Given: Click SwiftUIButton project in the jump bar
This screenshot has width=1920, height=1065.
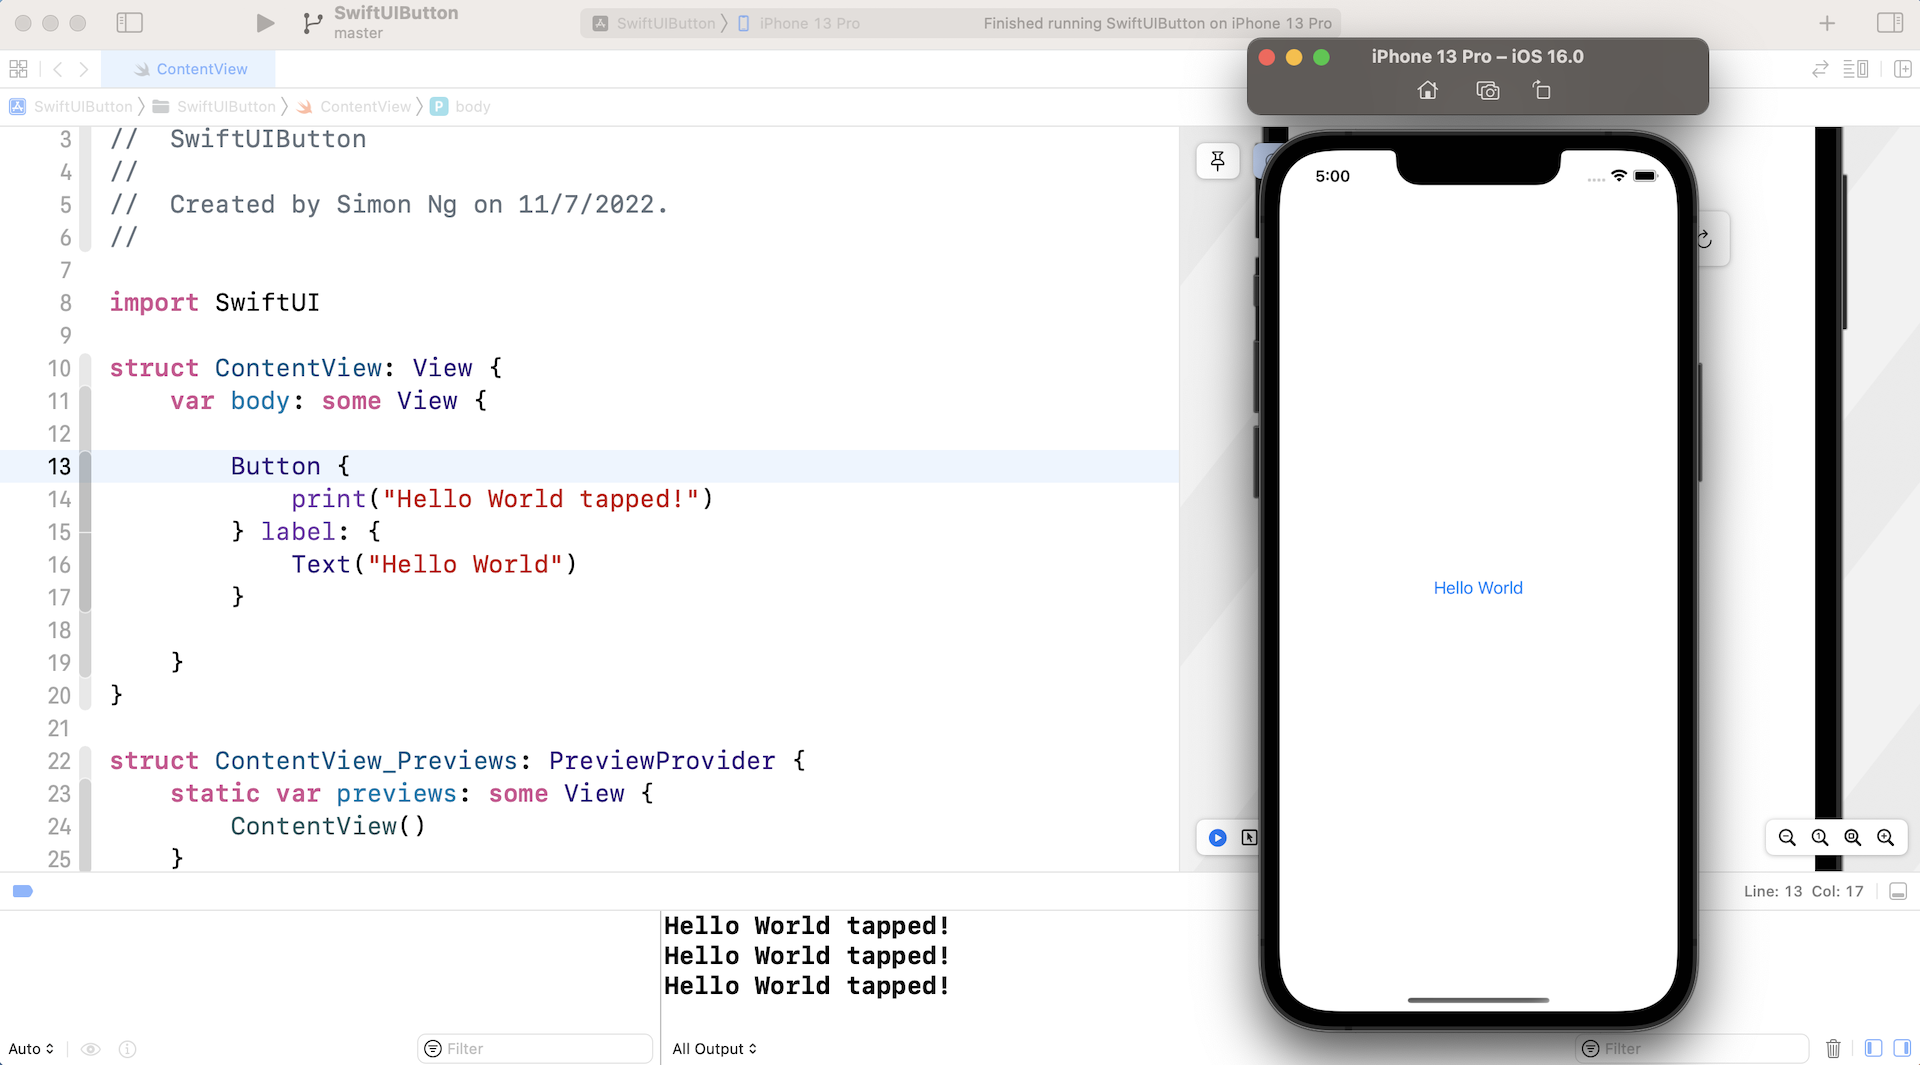Looking at the screenshot, I should [x=71, y=106].
